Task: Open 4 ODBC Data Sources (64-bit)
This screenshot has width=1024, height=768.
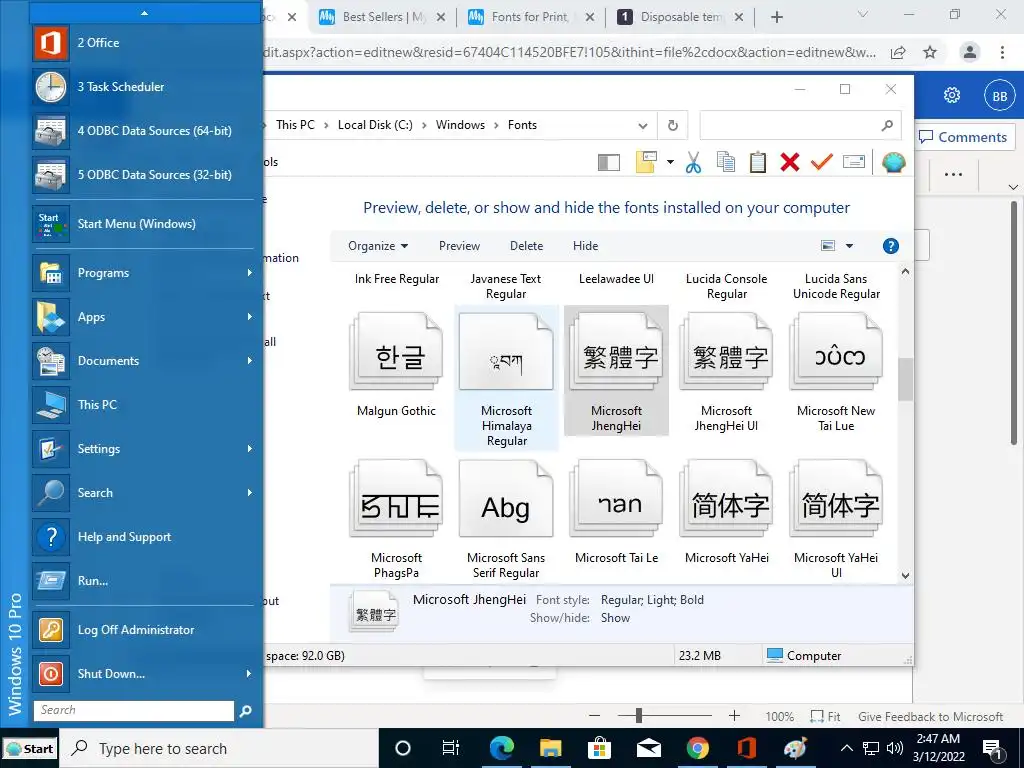Action: coord(147,131)
